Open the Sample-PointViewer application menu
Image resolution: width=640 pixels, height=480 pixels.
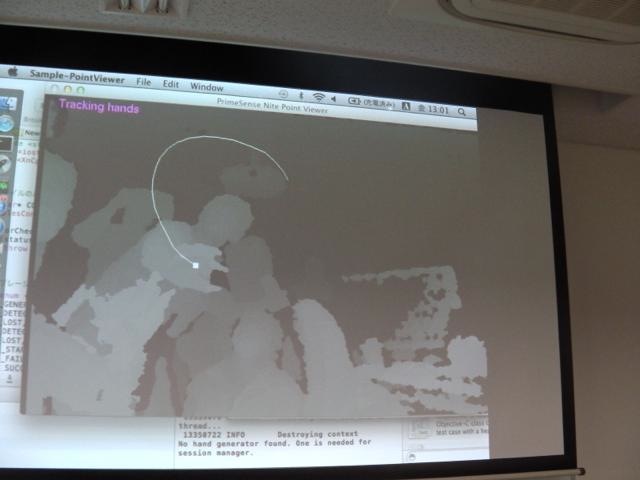point(77,75)
